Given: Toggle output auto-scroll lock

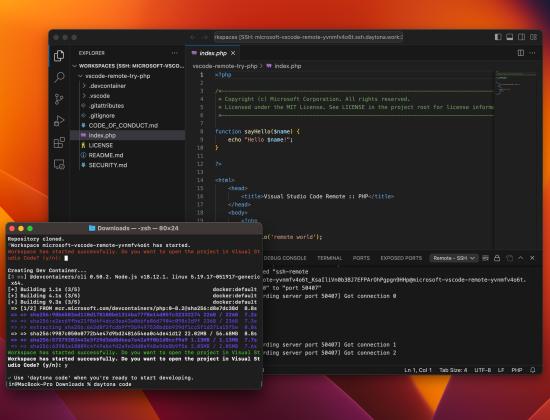Looking at the screenshot, I should coord(497,258).
